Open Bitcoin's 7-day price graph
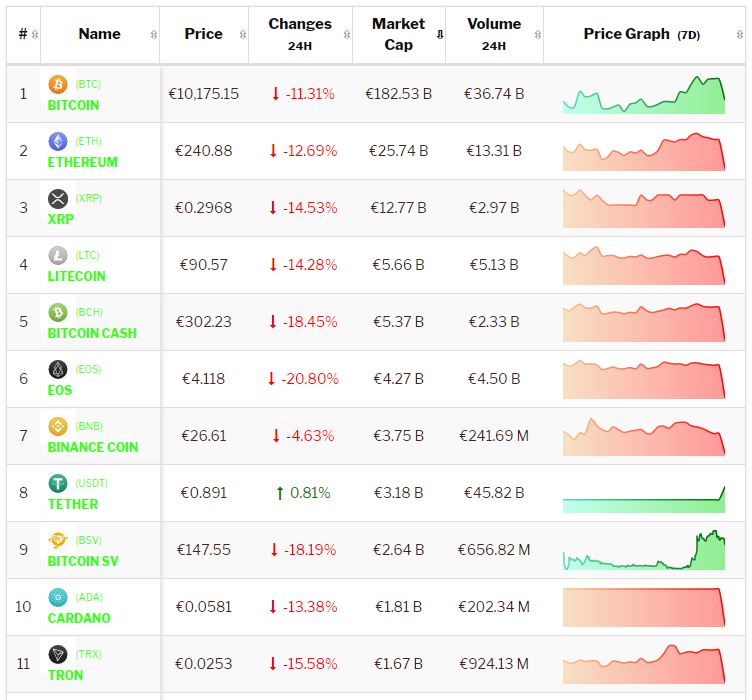The height and width of the screenshot is (700, 752). pos(643,95)
